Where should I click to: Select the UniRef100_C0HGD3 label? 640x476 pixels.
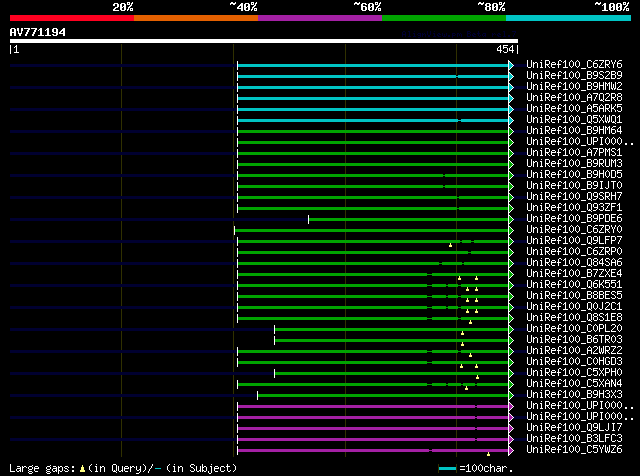574,362
